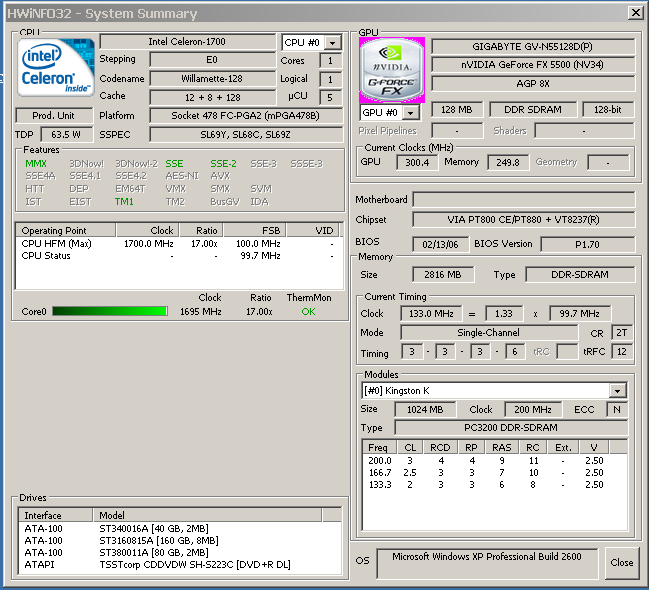This screenshot has width=649, height=590.
Task: Click the AGP 8X bus field
Action: (533, 84)
